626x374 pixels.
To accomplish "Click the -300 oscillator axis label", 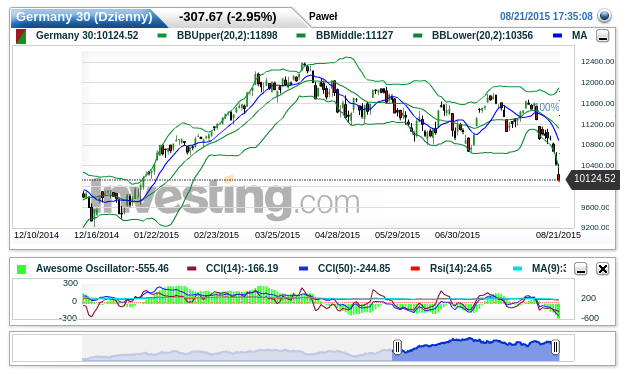I will 68,318.
